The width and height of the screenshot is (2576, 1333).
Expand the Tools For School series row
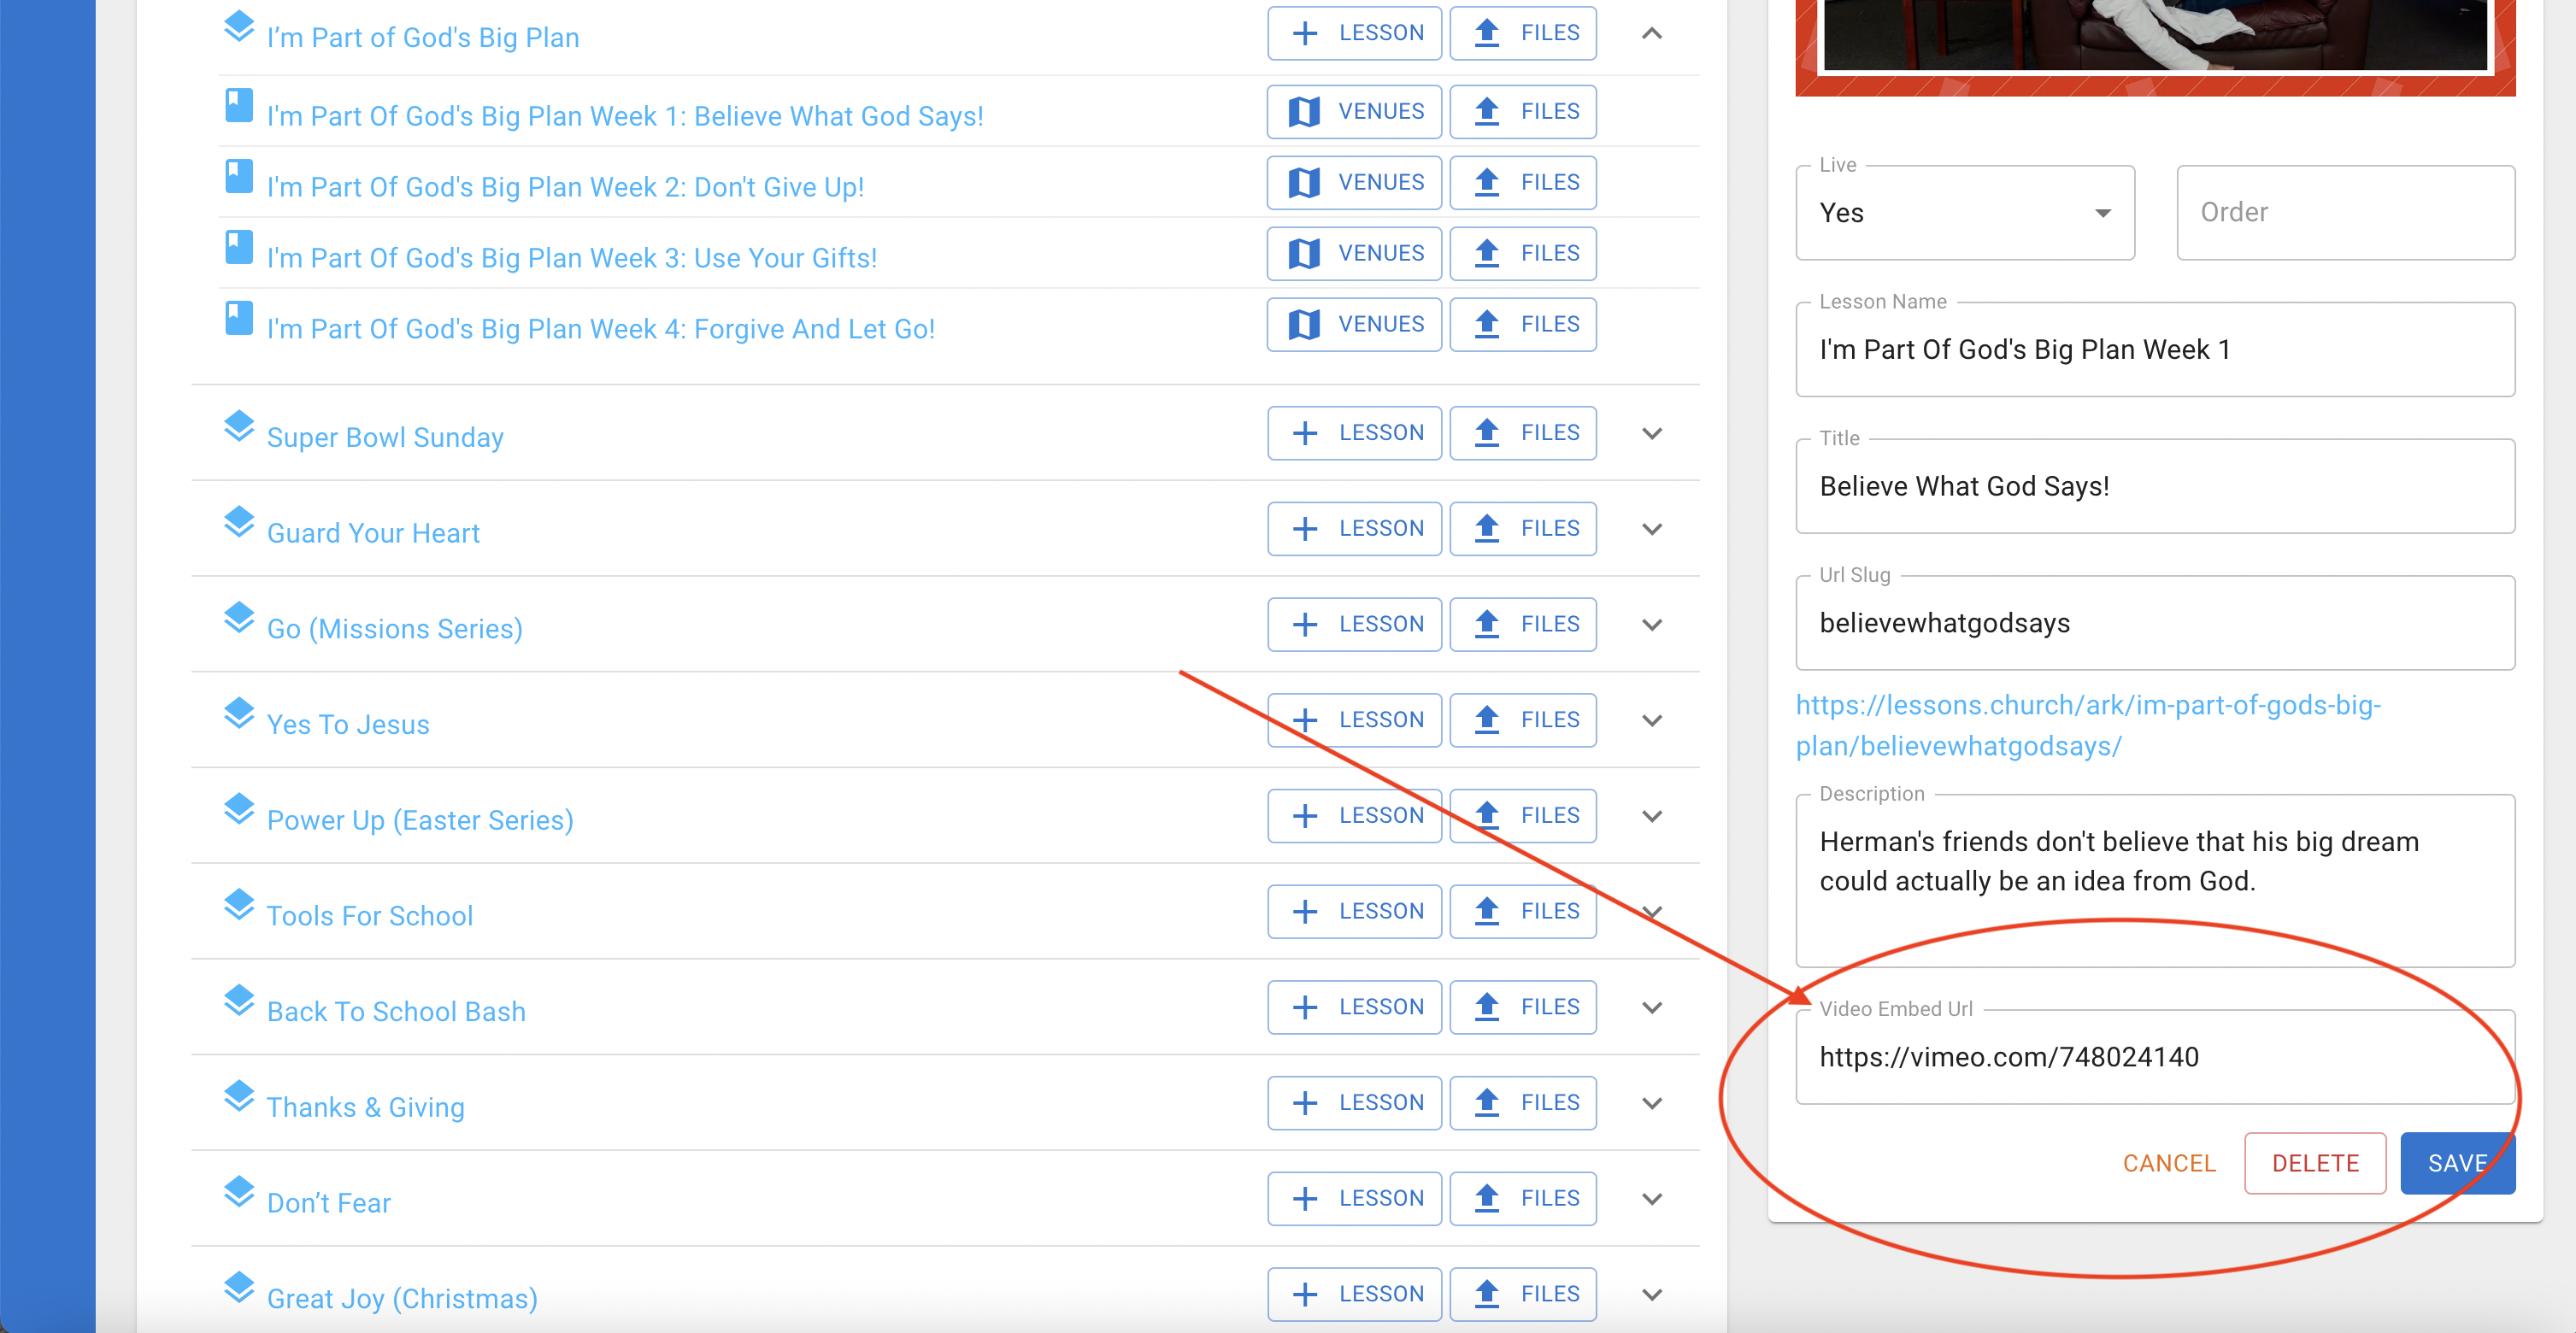tap(1652, 911)
